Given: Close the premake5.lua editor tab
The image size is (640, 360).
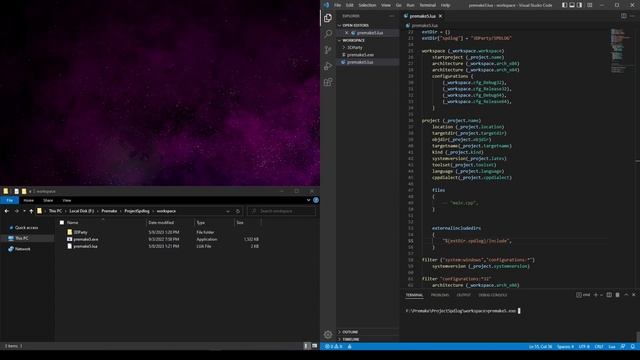Looking at the screenshot, I should pyautogui.click(x=440, y=16).
